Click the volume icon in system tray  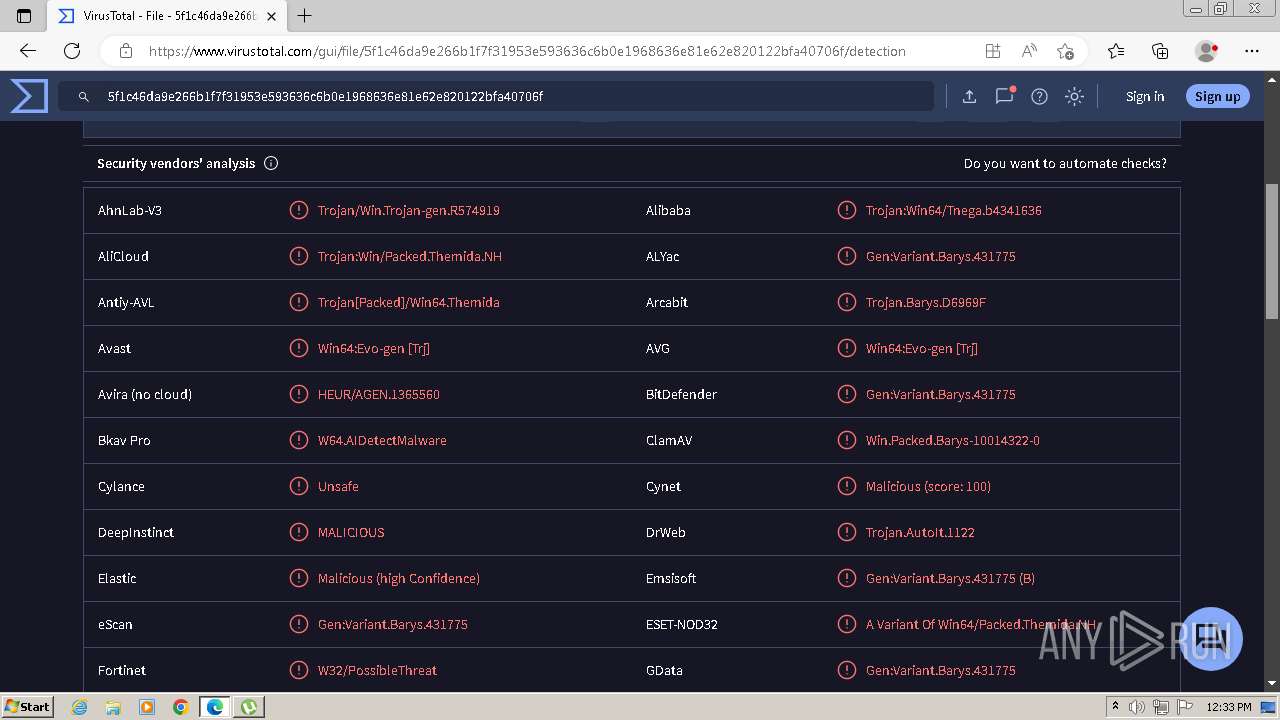(1138, 707)
